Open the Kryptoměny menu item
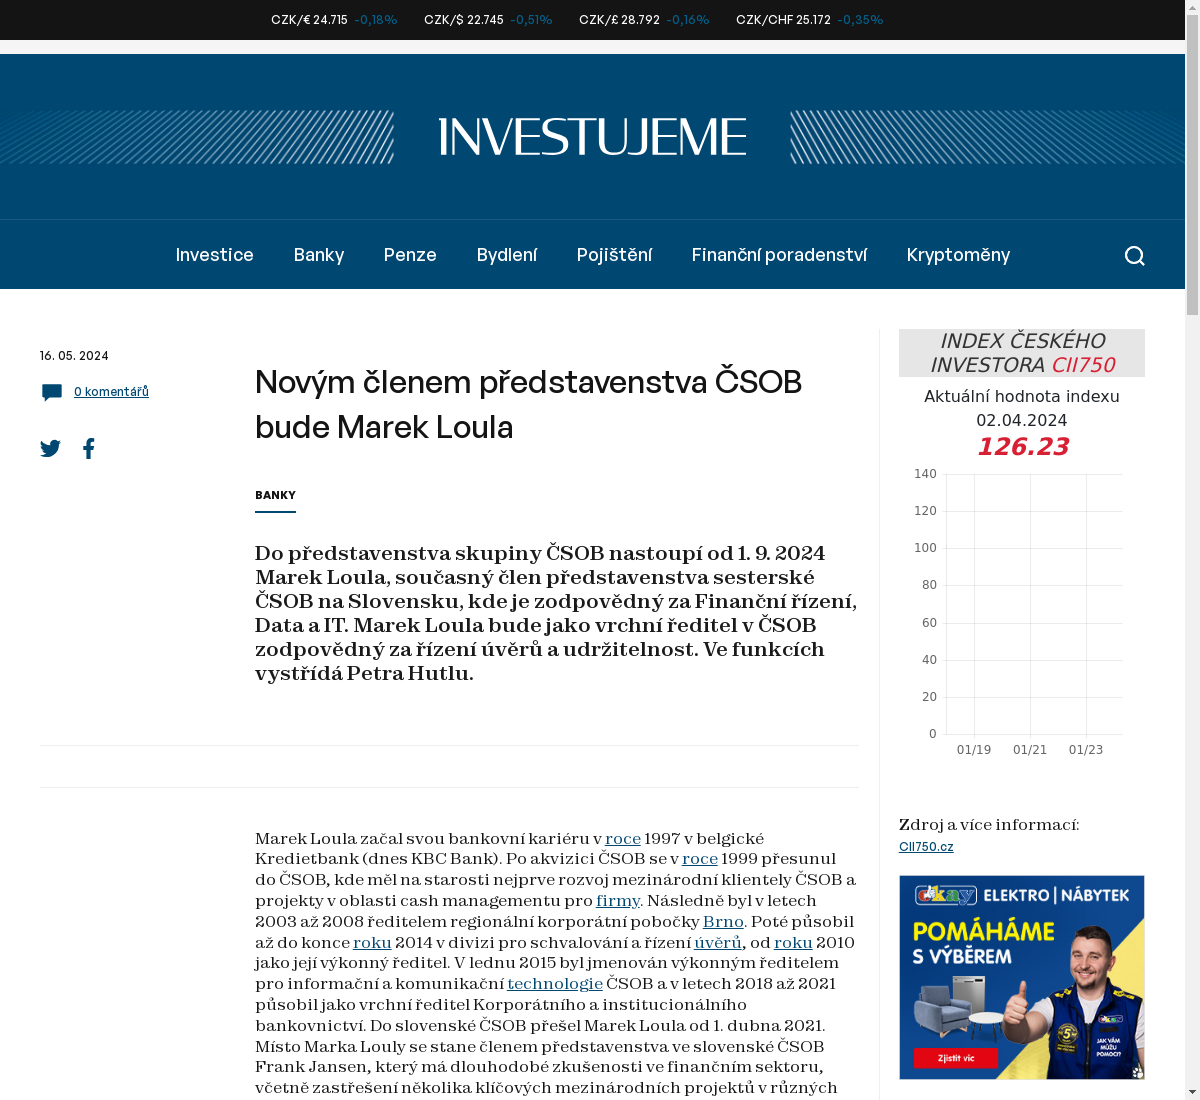The image size is (1200, 1100). [x=958, y=255]
